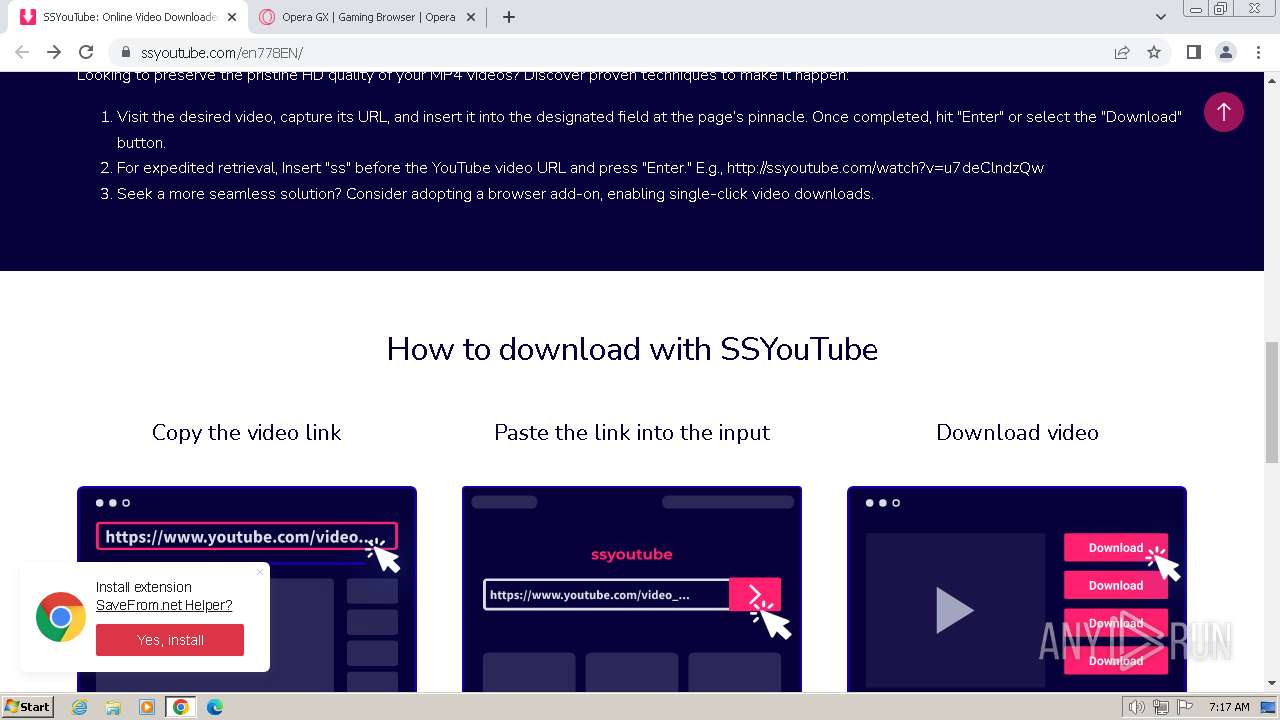Click Paste the link into the input heading
Image resolution: width=1280 pixels, height=720 pixels.
632,432
